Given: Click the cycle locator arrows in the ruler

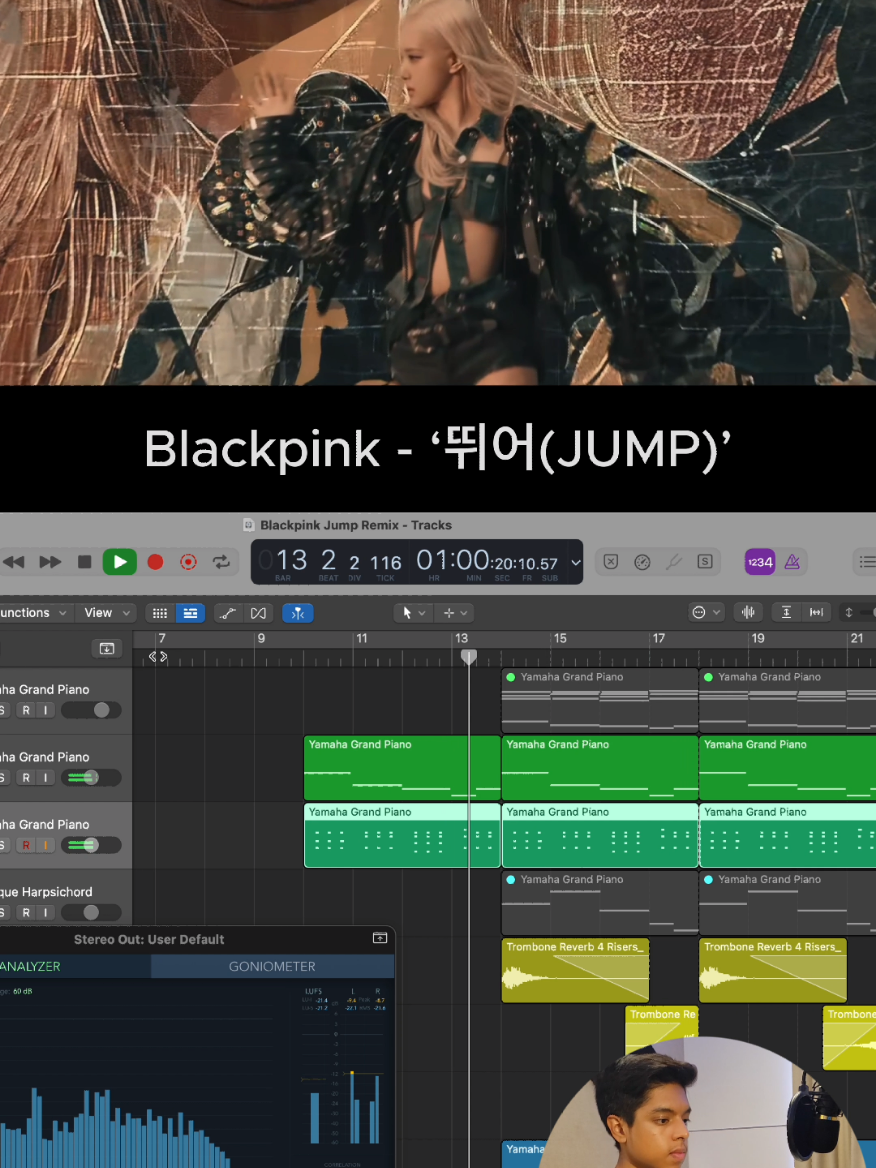Looking at the screenshot, I should pyautogui.click(x=158, y=657).
